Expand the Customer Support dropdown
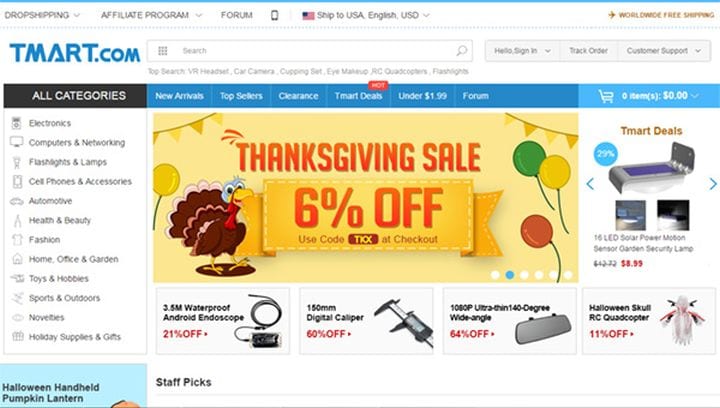Image resolution: width=720 pixels, height=408 pixels. click(x=664, y=50)
